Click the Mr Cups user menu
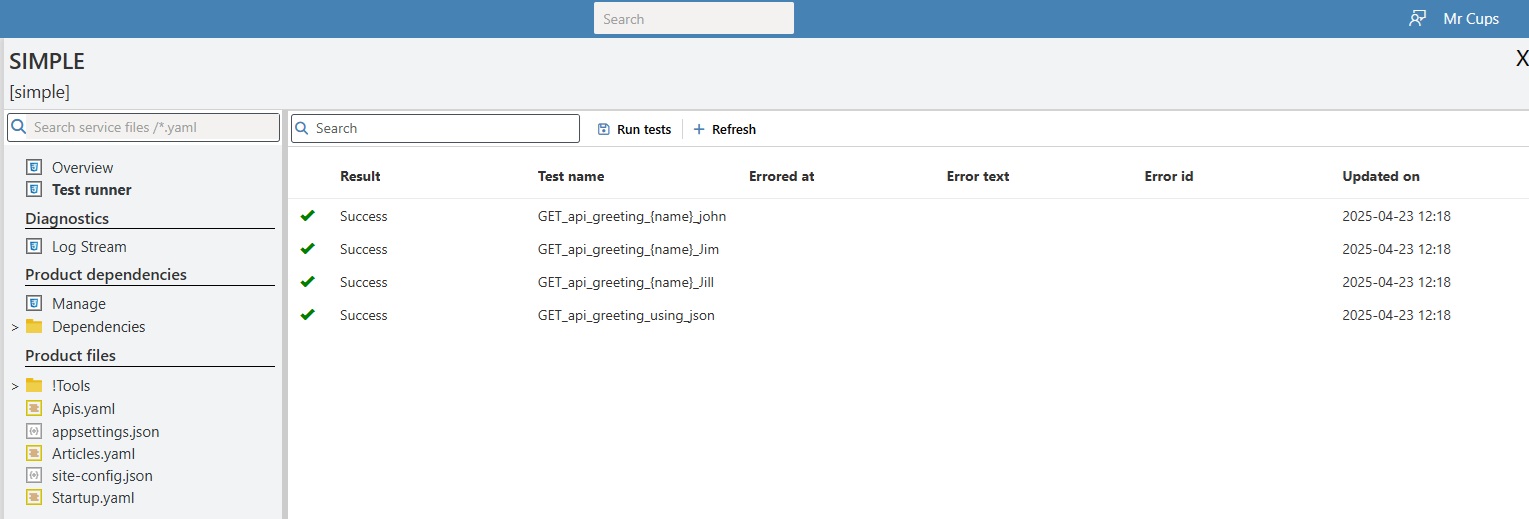The height and width of the screenshot is (519, 1529). [x=1471, y=18]
